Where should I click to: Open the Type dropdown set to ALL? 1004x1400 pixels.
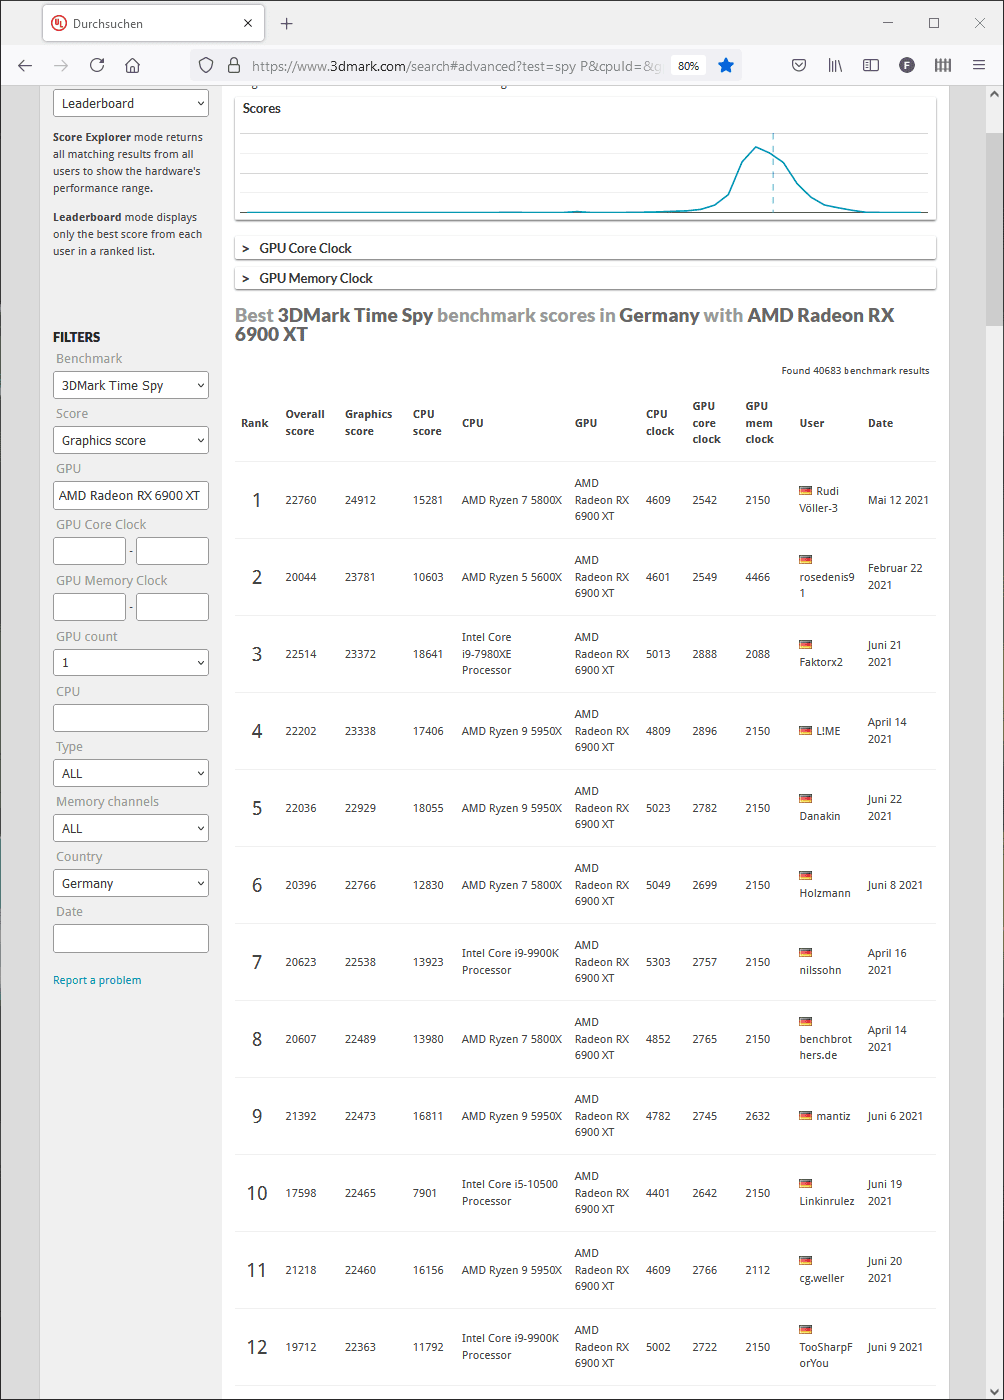[131, 773]
